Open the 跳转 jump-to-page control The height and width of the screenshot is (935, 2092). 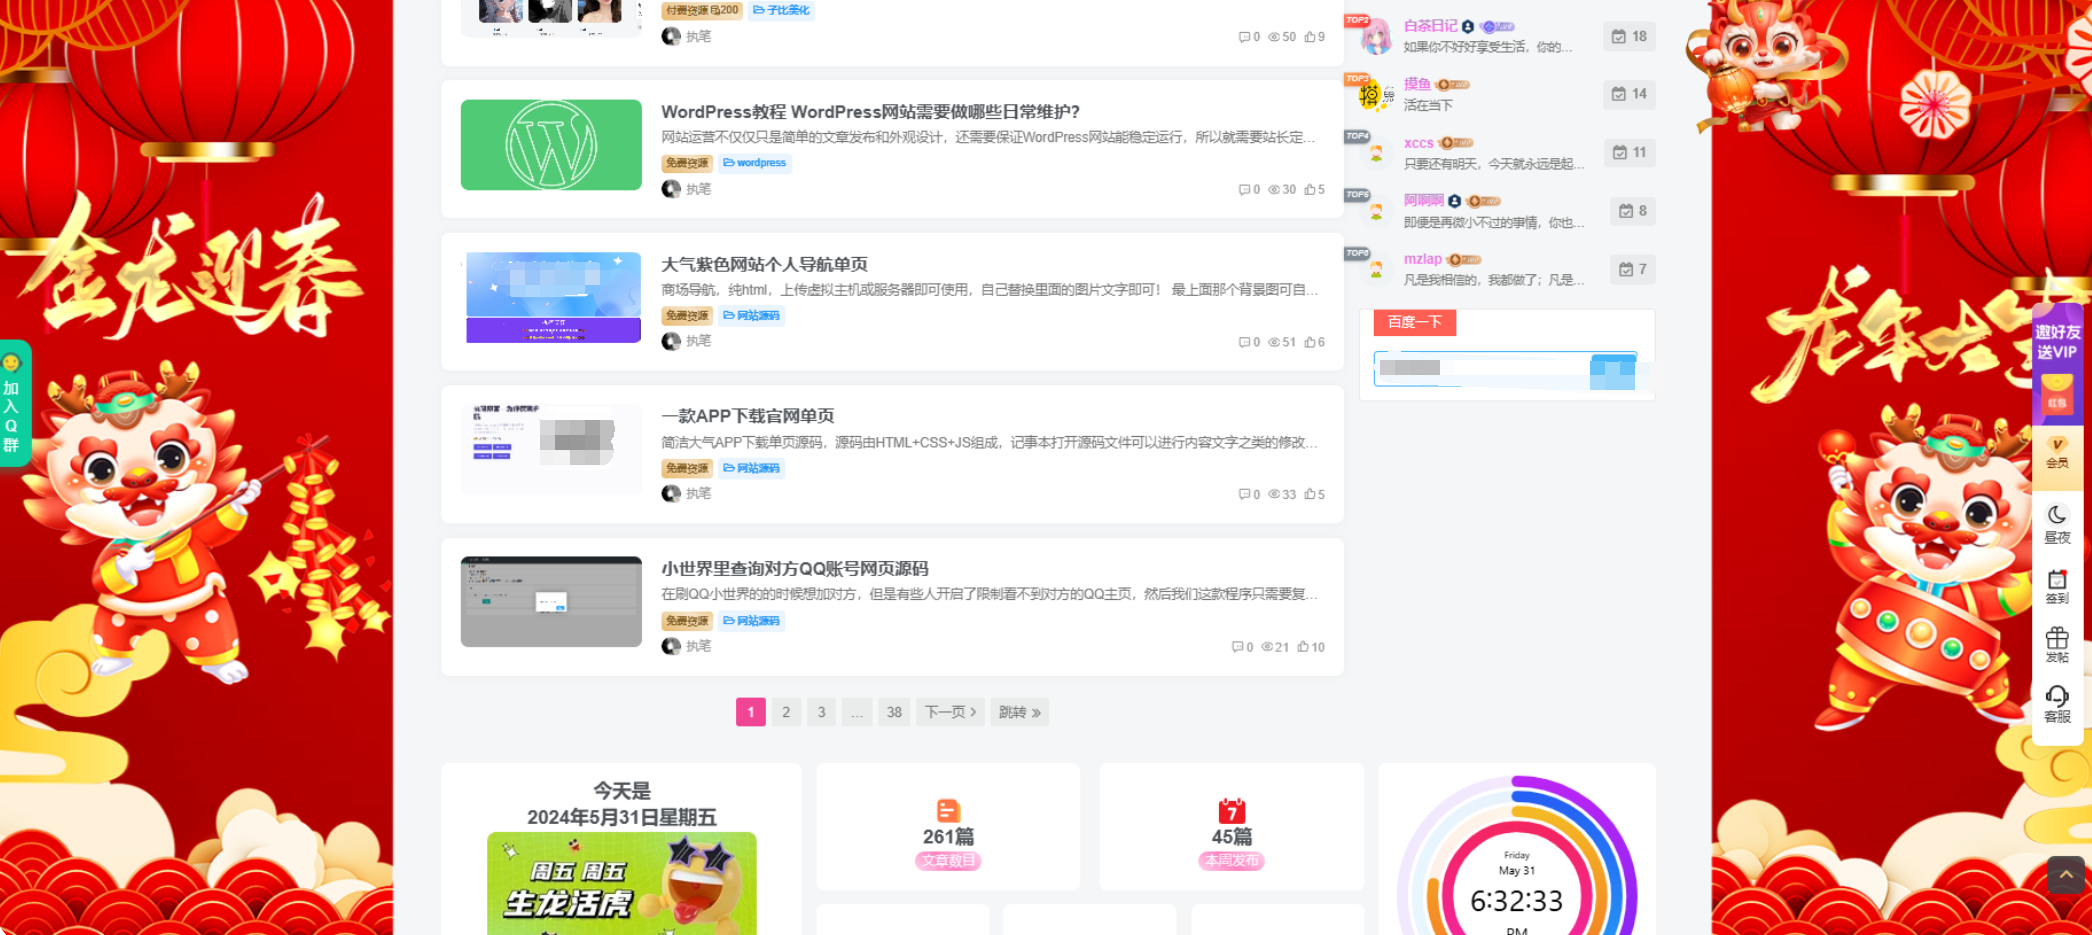(1019, 712)
